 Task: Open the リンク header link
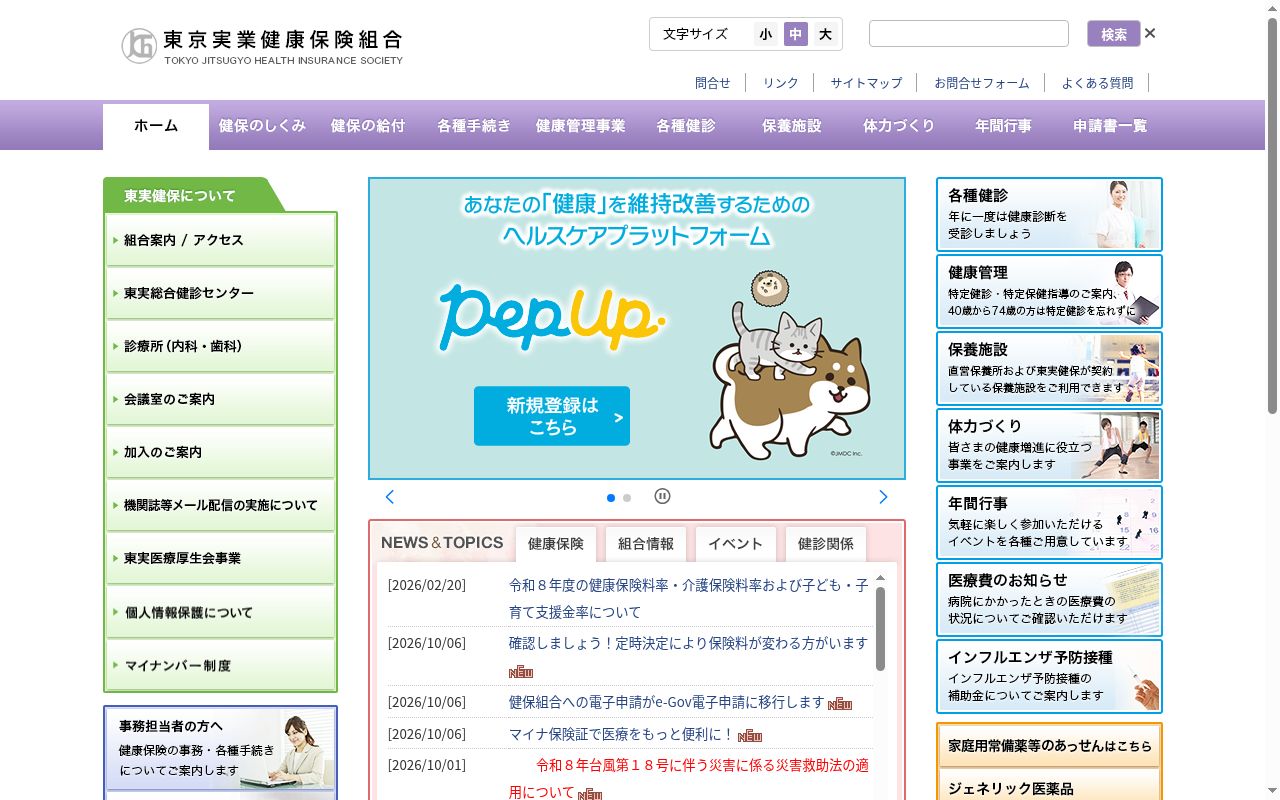(x=781, y=83)
